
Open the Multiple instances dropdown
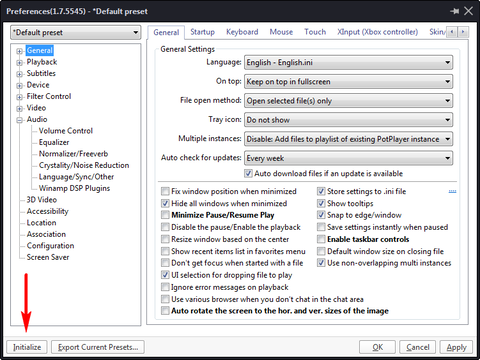tap(348, 139)
